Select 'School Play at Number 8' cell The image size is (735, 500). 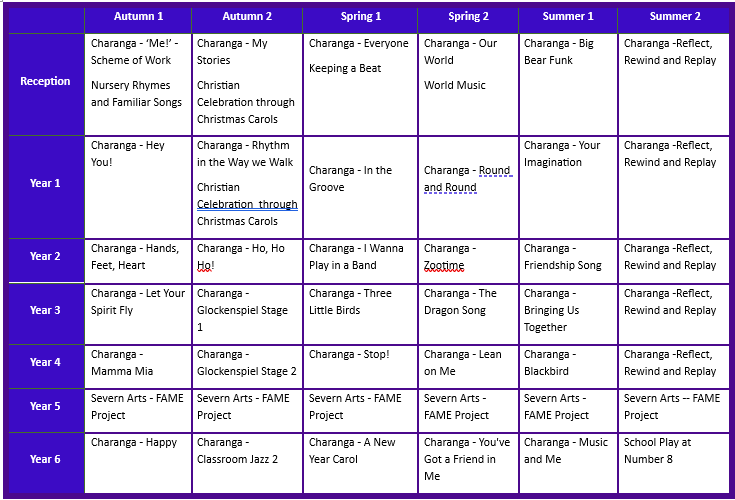click(675, 463)
